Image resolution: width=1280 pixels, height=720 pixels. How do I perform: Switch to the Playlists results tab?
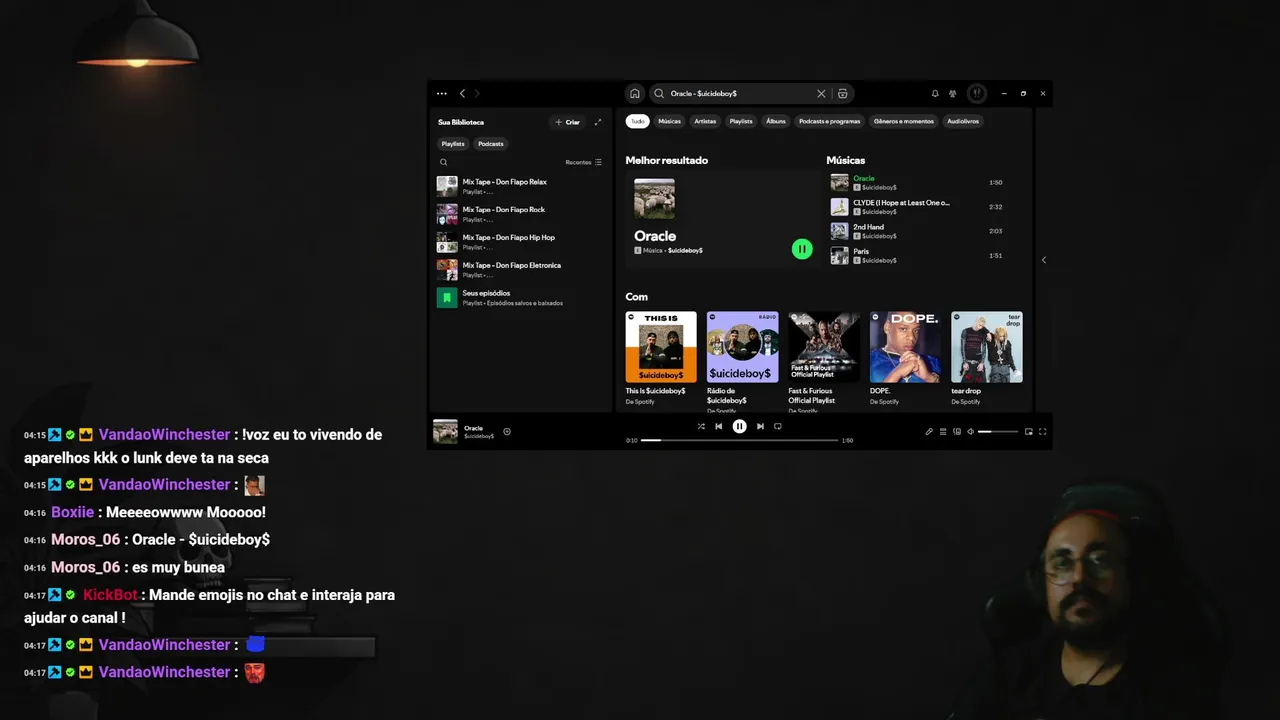[741, 121]
